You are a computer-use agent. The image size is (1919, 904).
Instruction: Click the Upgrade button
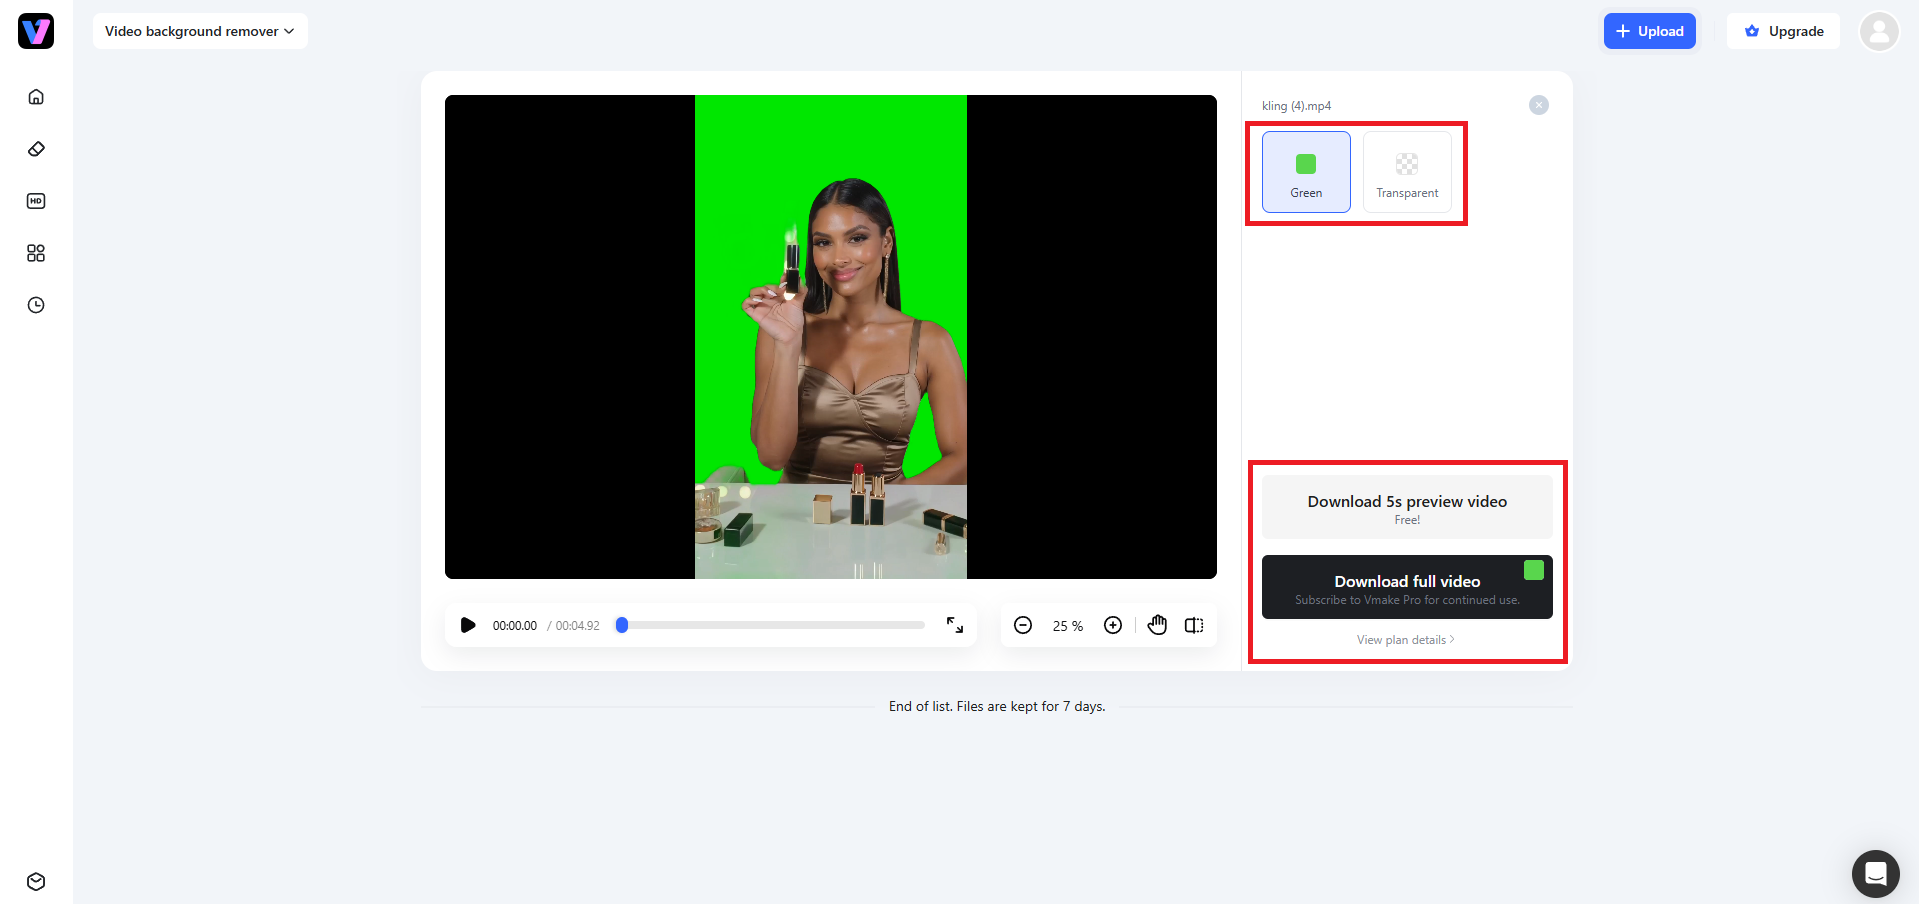[x=1784, y=31]
